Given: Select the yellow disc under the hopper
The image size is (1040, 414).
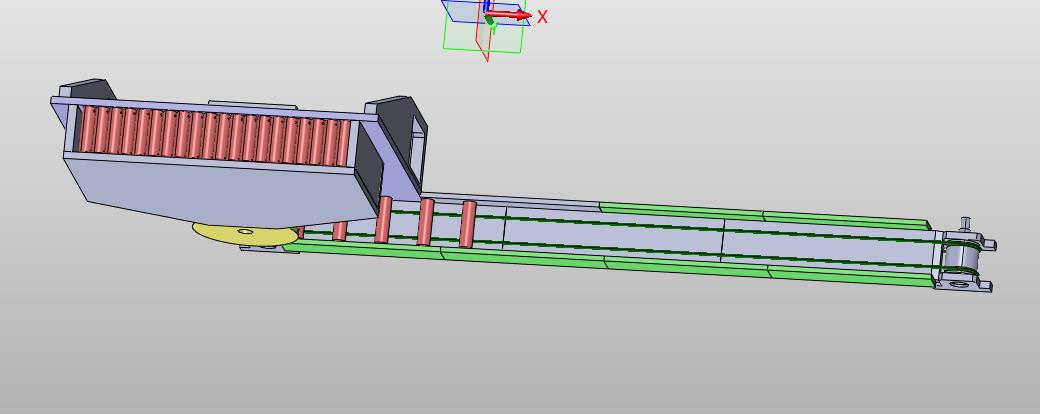Looking at the screenshot, I should point(244,234).
